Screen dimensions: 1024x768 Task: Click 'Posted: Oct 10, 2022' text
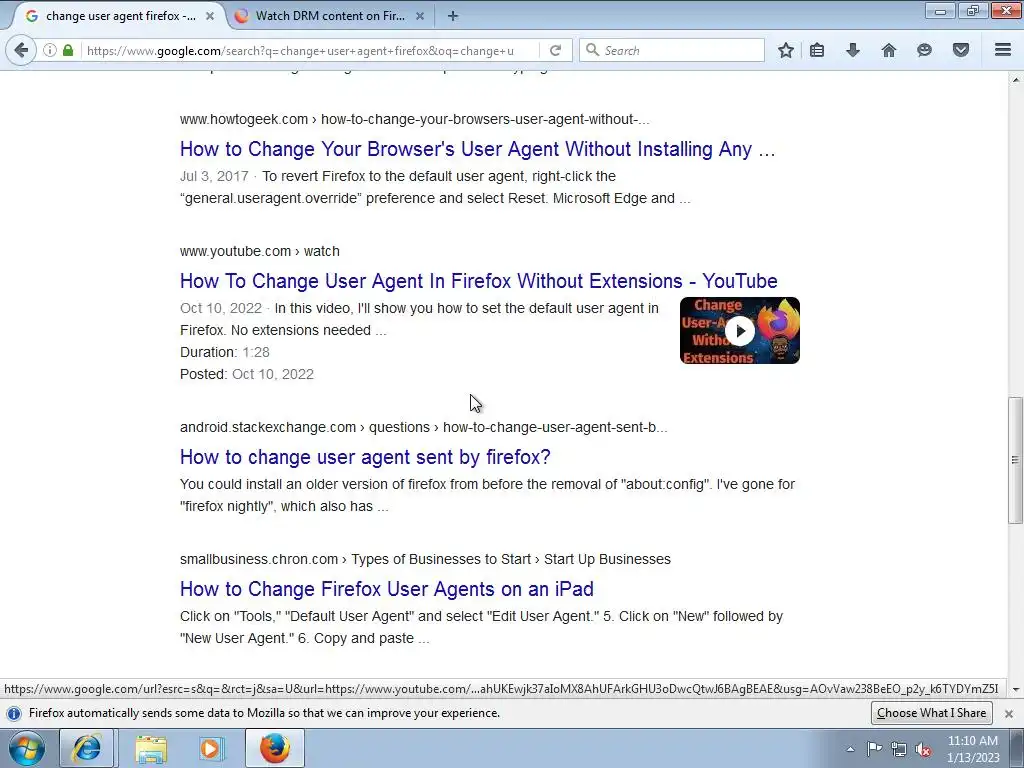point(247,375)
